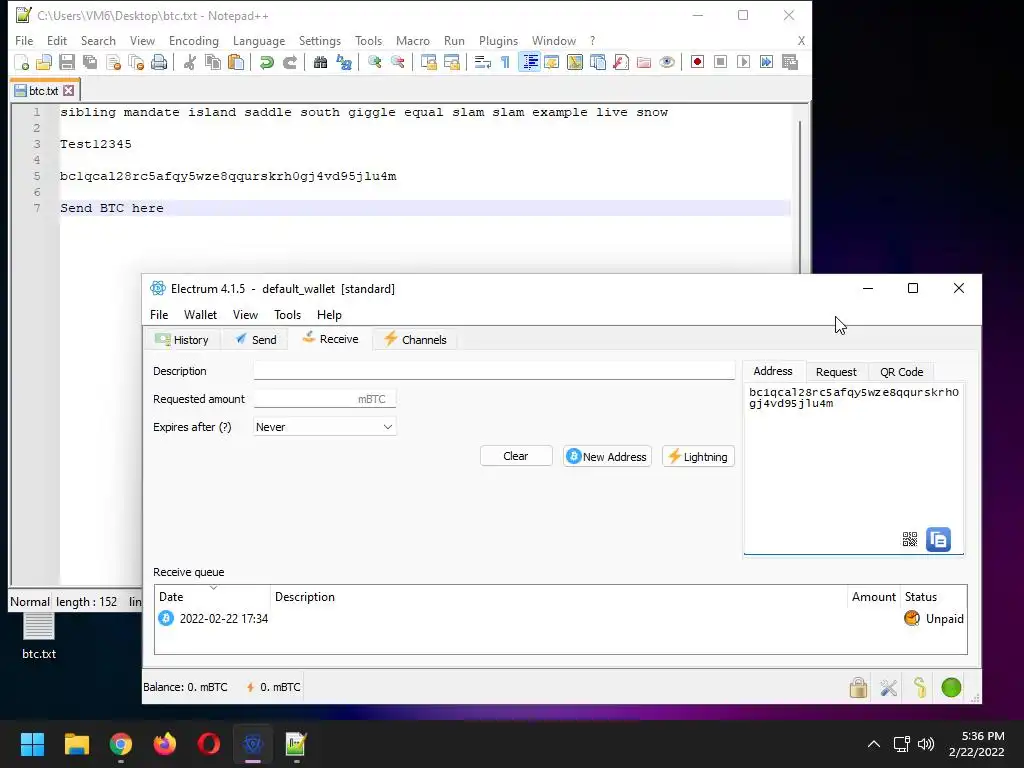
Task: Open Replace icon in Notepad++ toolbar
Action: coord(344,62)
